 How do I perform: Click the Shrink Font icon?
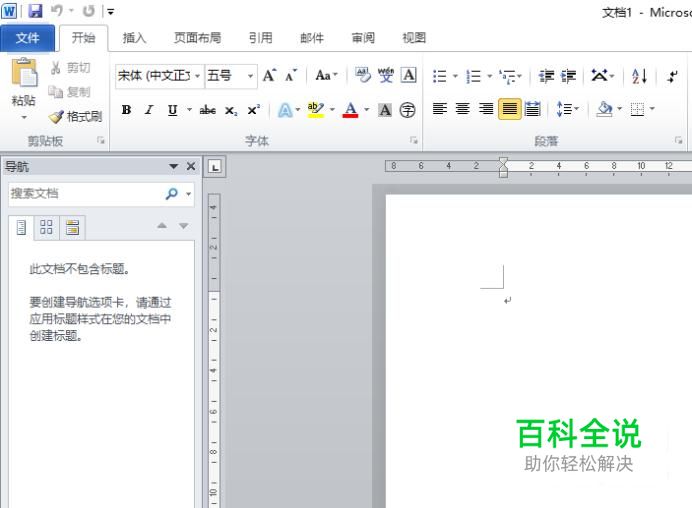(x=291, y=75)
